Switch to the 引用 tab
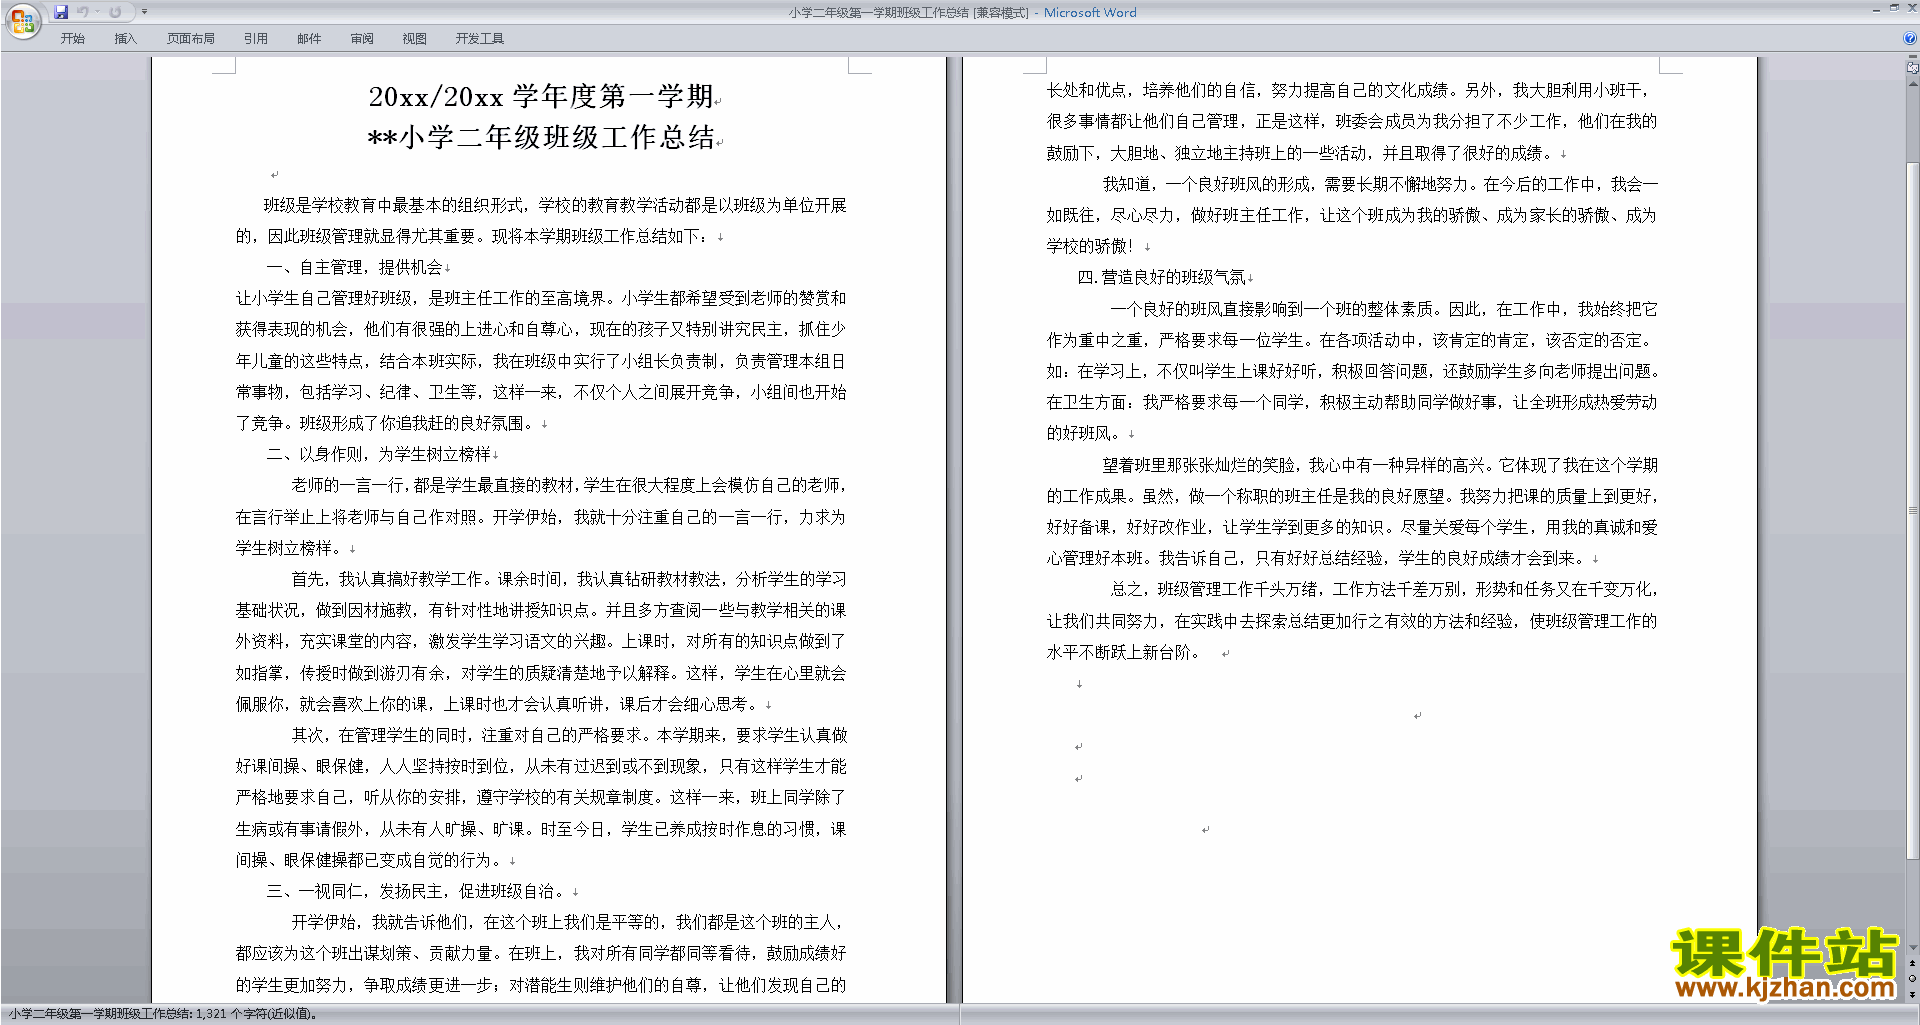 tap(256, 39)
